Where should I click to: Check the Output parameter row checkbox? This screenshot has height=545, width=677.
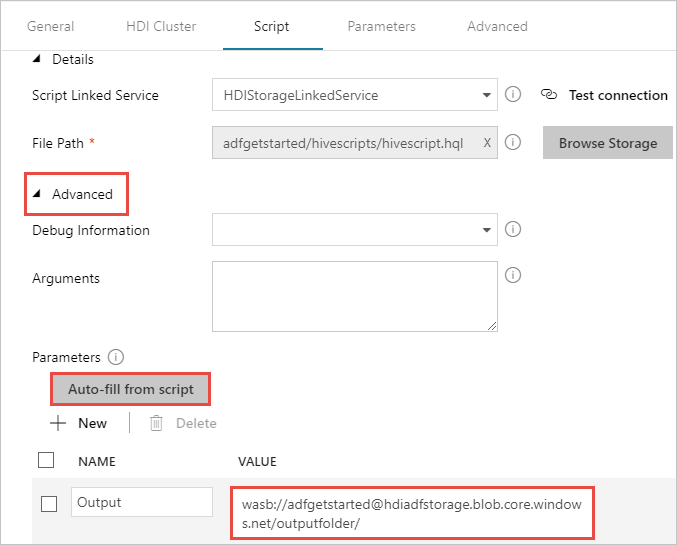[49, 503]
